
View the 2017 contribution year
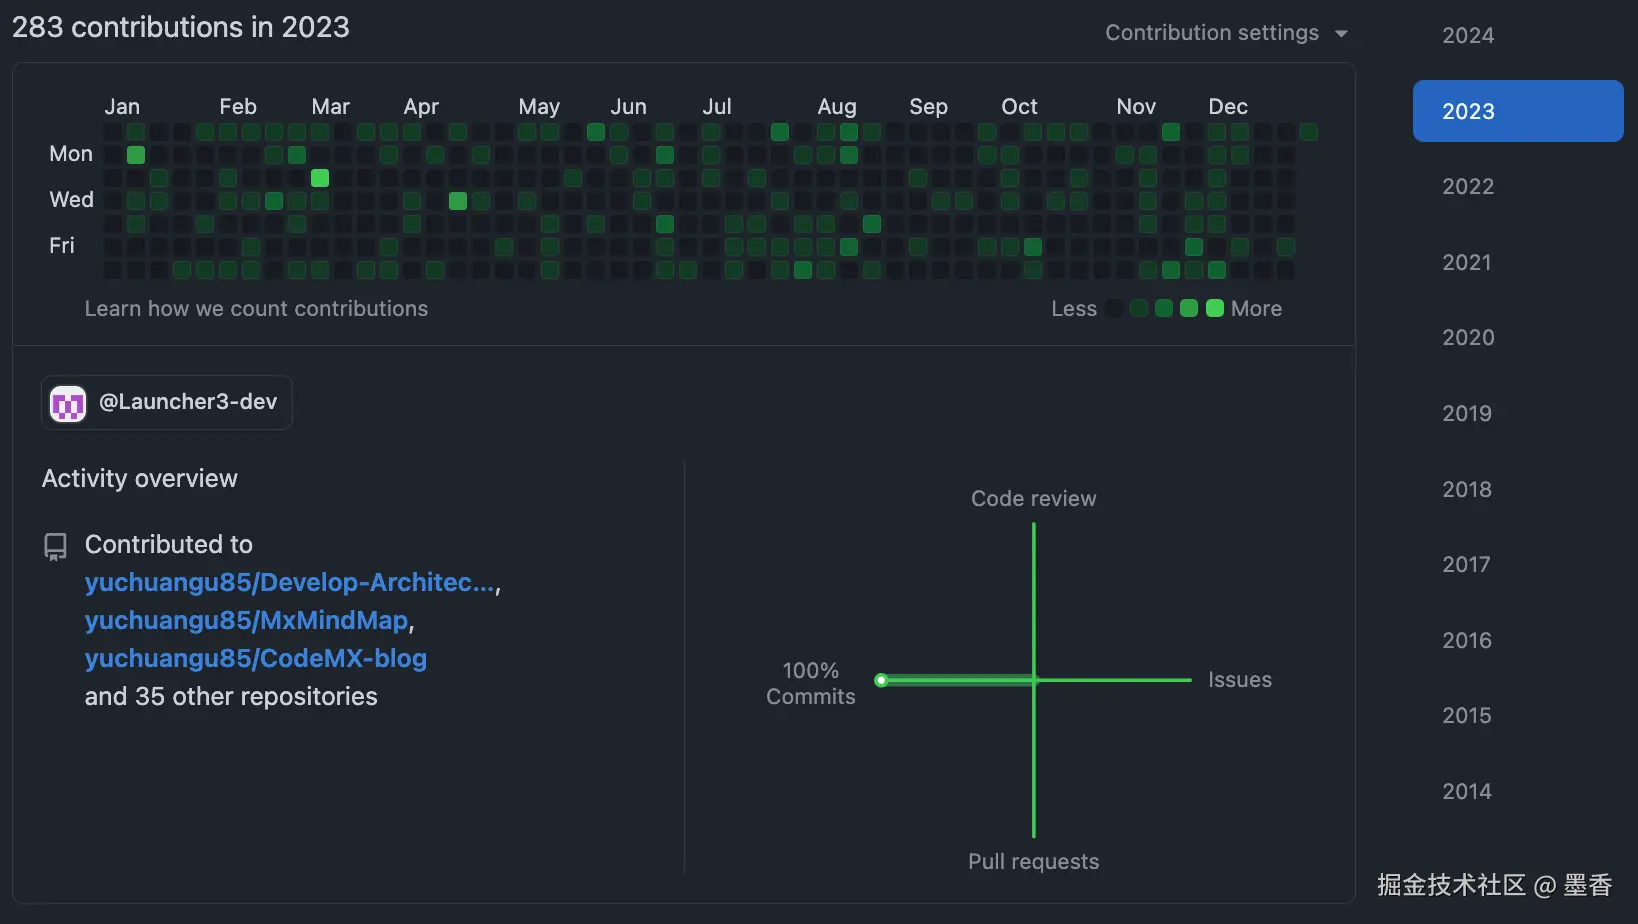click(x=1466, y=564)
